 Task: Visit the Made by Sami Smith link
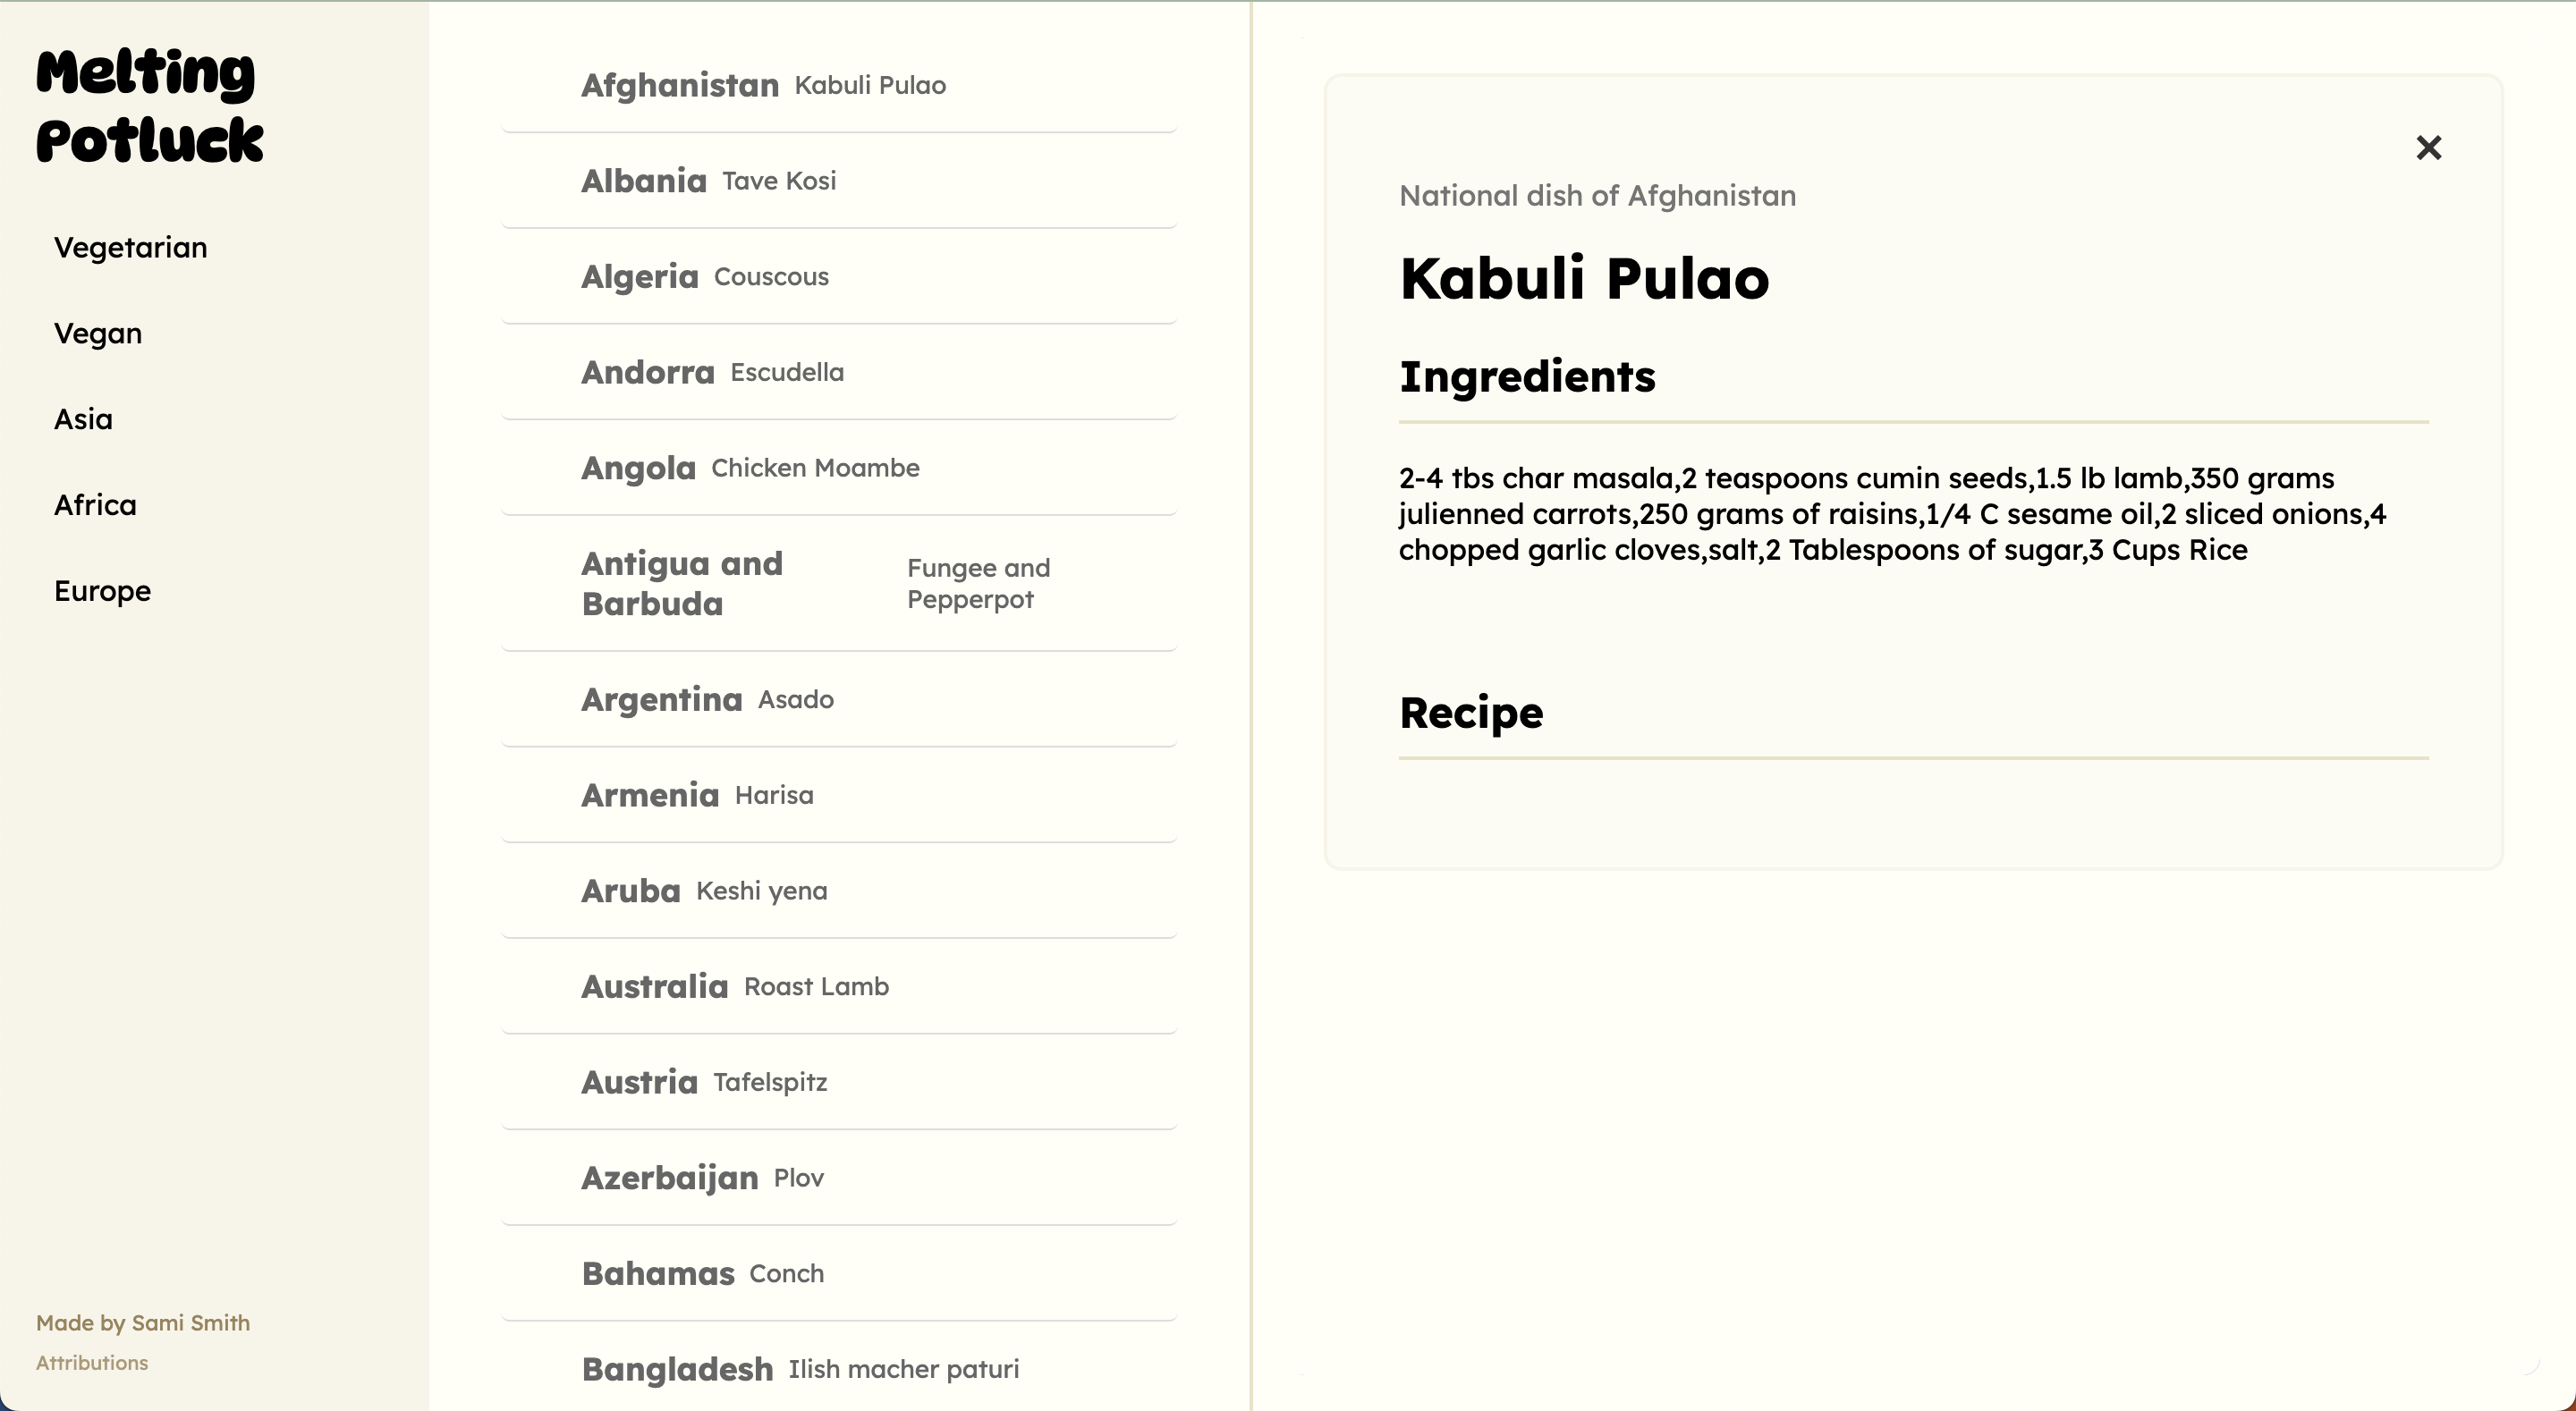pyautogui.click(x=143, y=1323)
